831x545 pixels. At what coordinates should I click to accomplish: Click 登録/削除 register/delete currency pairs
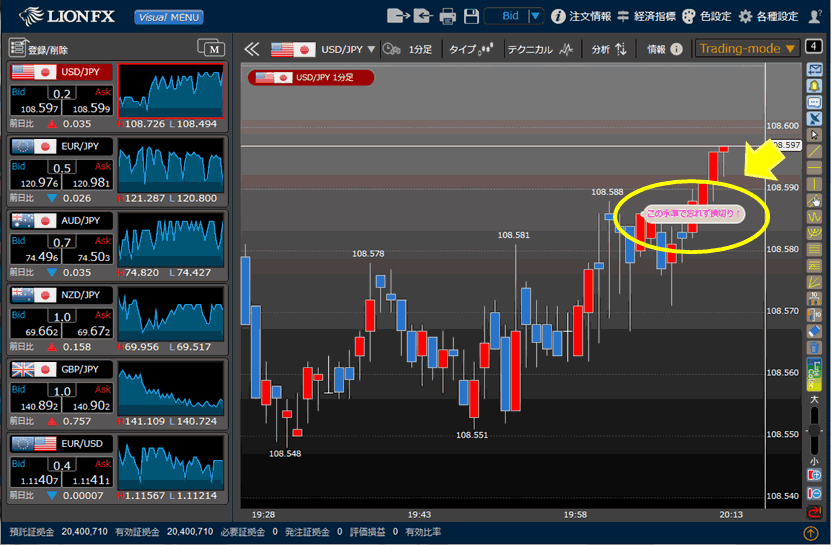(x=39, y=48)
